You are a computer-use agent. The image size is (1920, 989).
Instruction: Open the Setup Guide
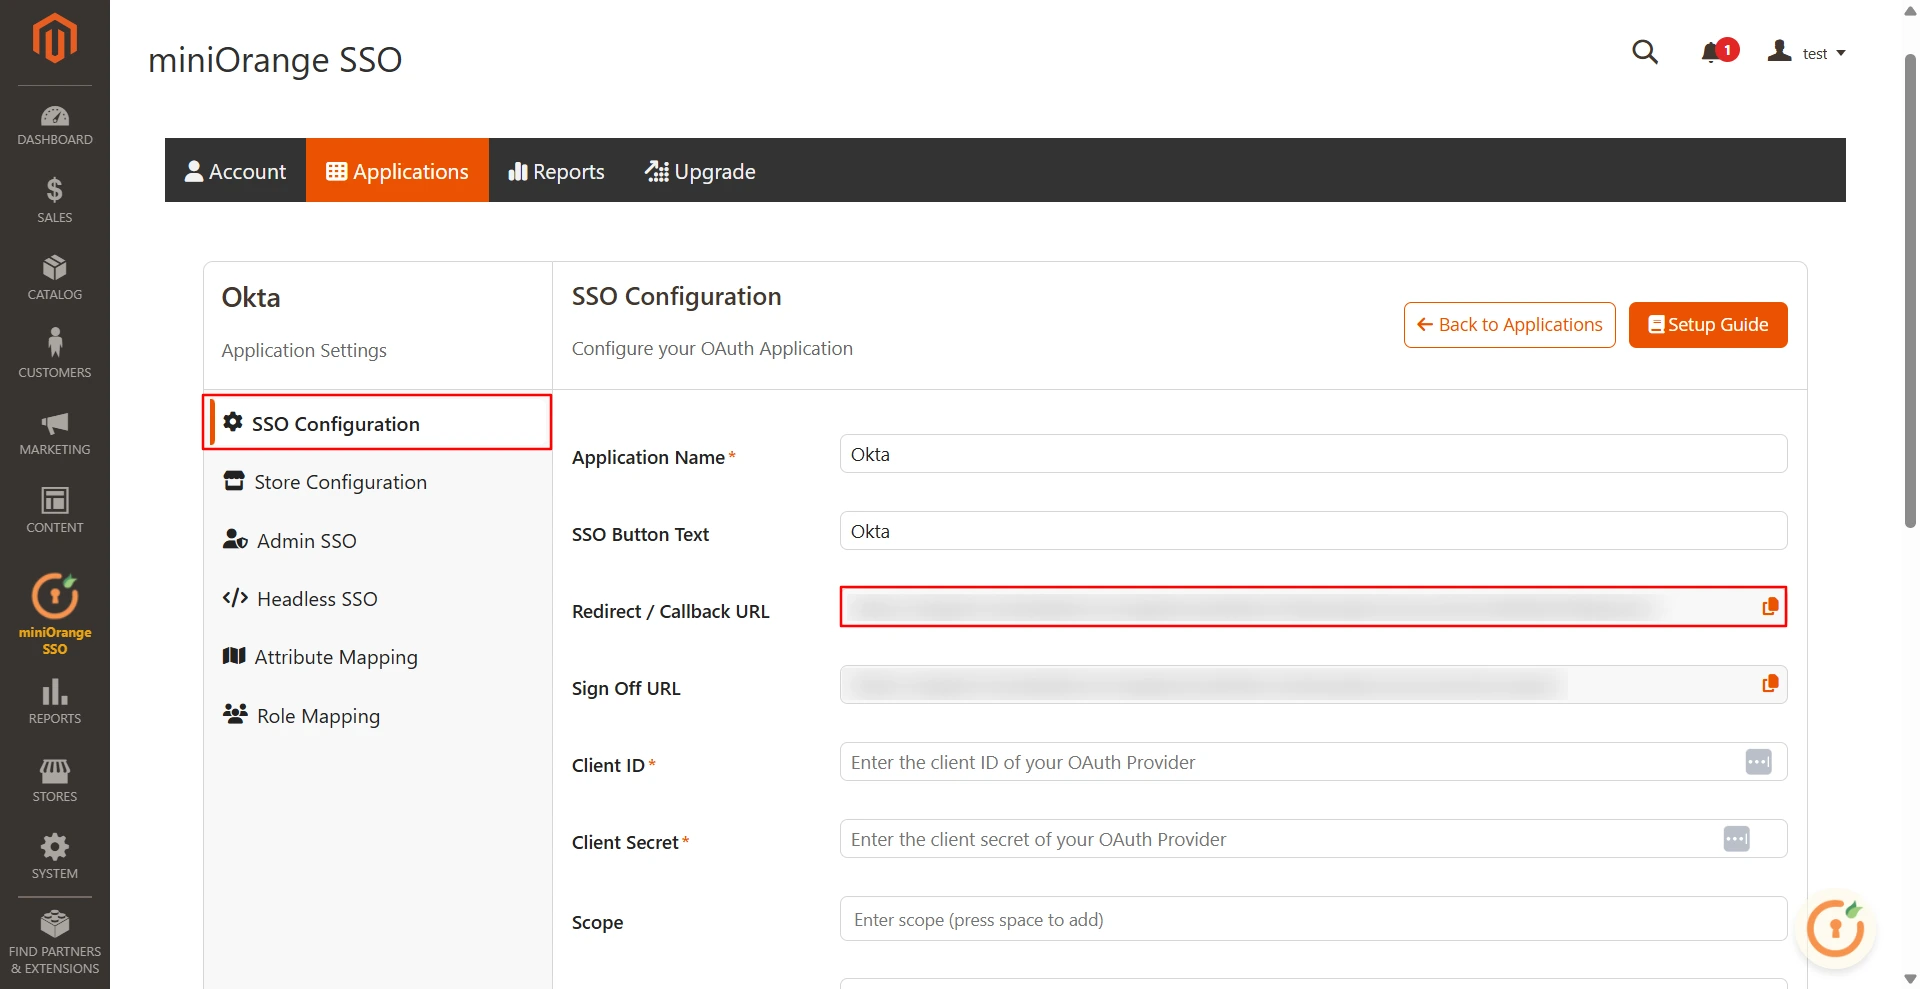[x=1707, y=324]
